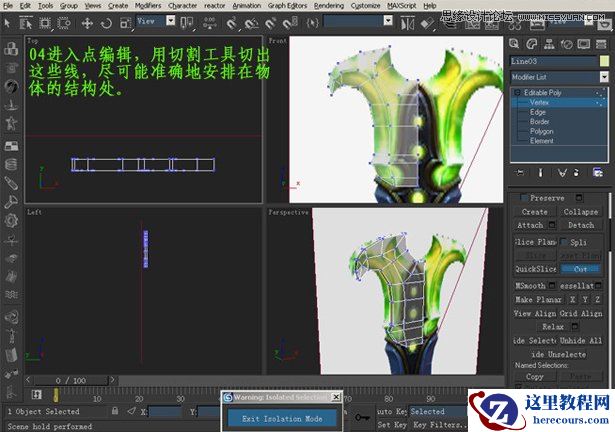Viewport: 615px width, 432px height.
Task: Toggle the Show End Result icon
Action: (x=540, y=173)
